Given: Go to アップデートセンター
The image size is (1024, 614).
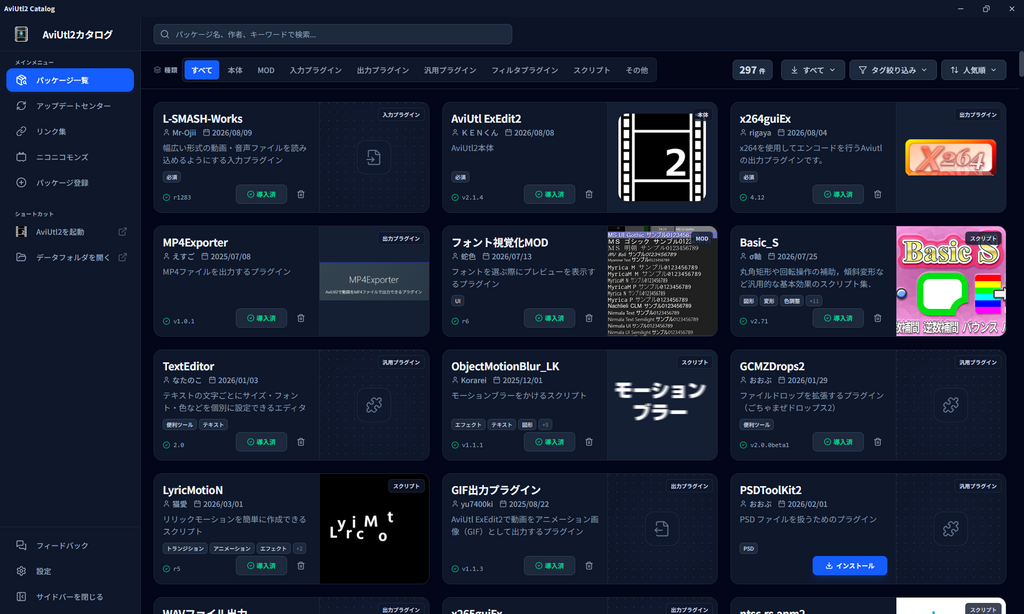Looking at the screenshot, I should coord(70,106).
